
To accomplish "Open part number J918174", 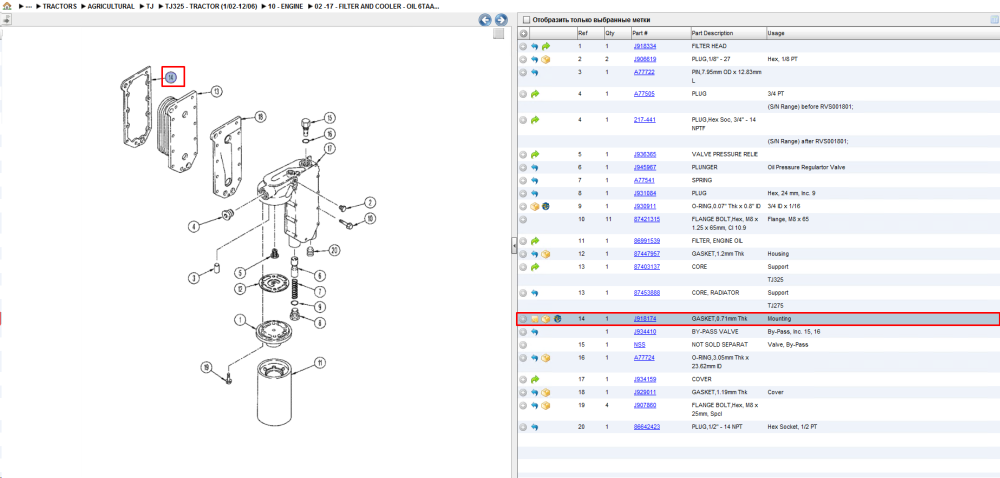I will point(645,318).
